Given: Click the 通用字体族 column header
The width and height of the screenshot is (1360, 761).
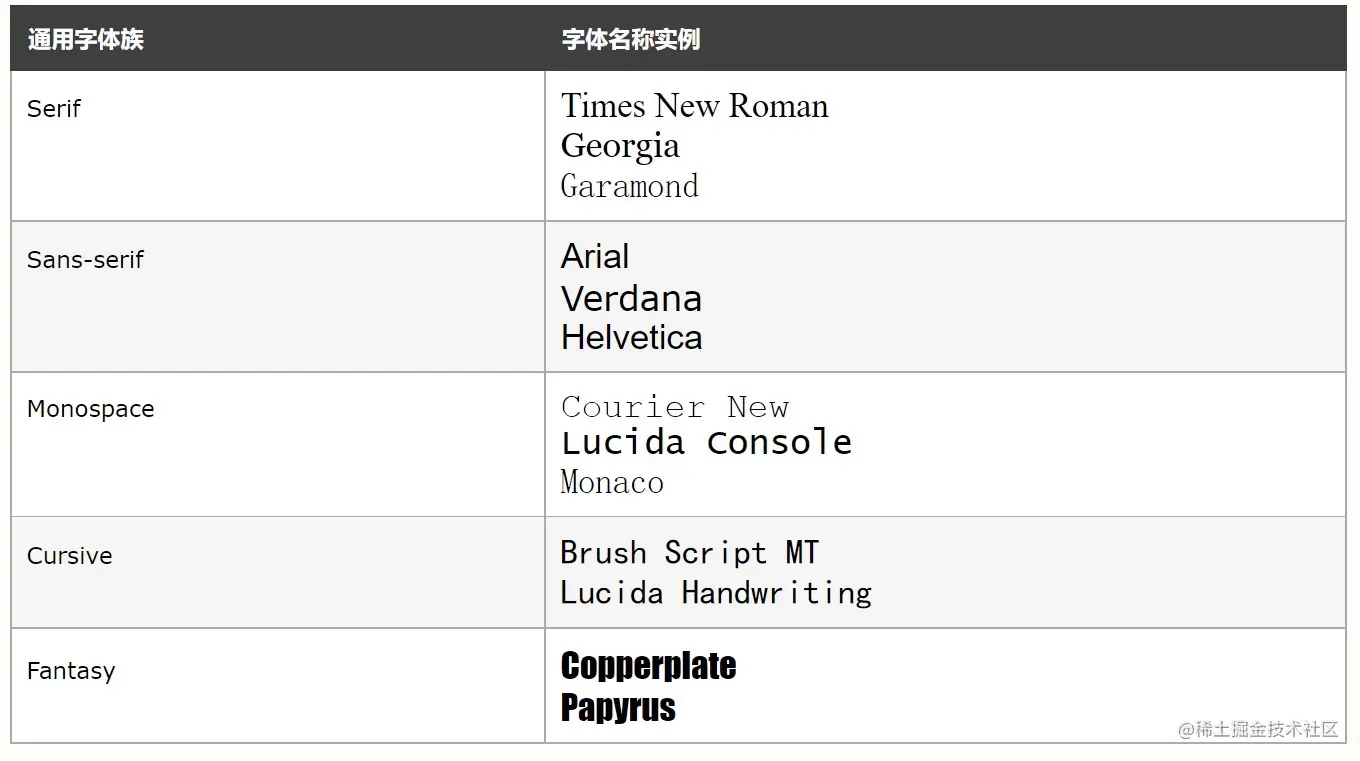Looking at the screenshot, I should click(85, 40).
